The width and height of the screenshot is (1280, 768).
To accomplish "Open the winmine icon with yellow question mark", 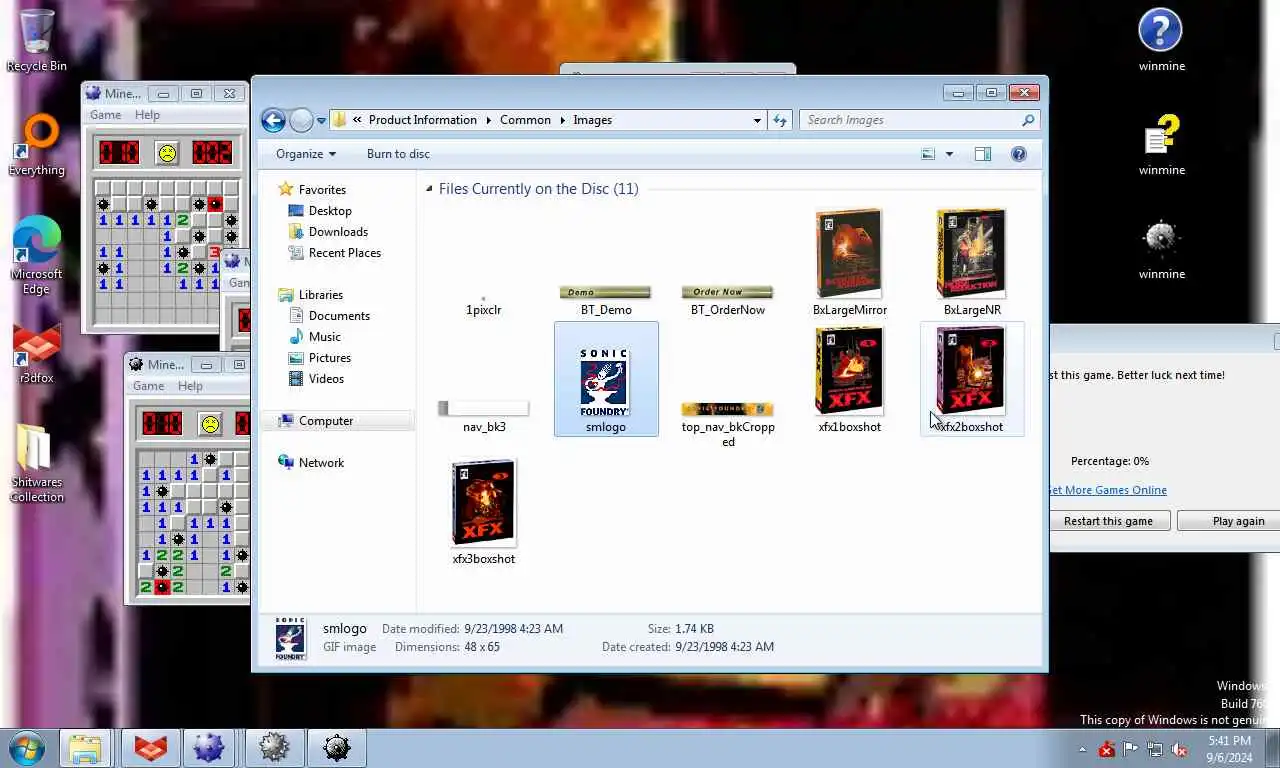I will click(x=1161, y=145).
